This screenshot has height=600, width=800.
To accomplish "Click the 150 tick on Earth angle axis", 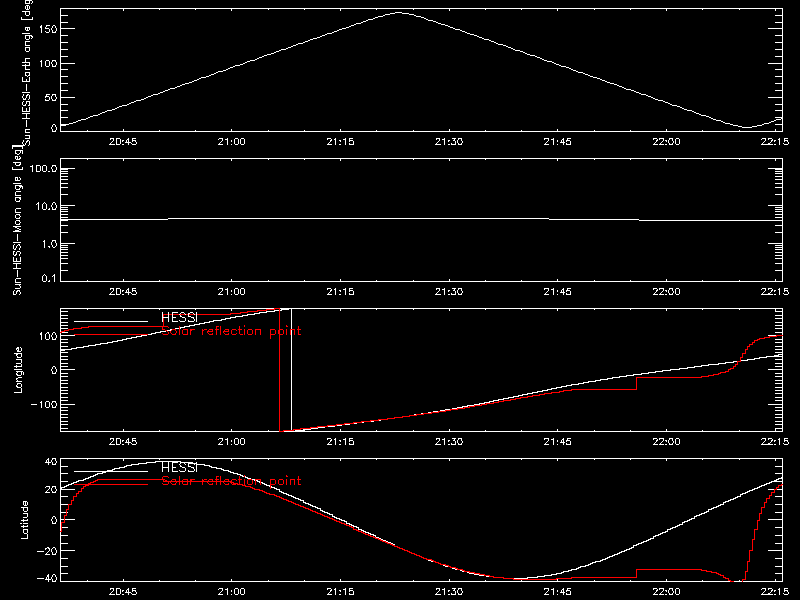I will [x=47, y=29].
